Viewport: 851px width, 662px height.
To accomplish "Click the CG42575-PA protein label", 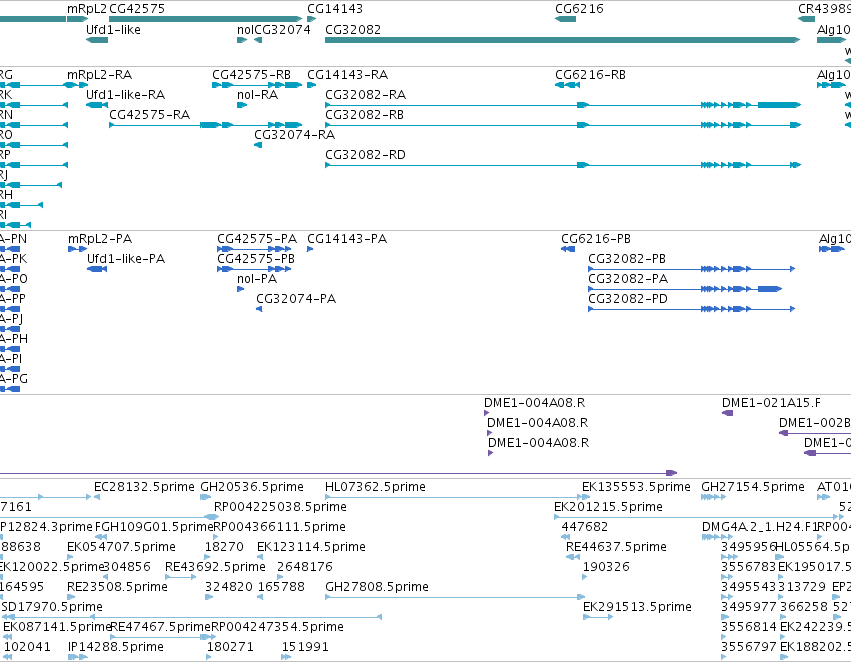I will coord(257,239).
